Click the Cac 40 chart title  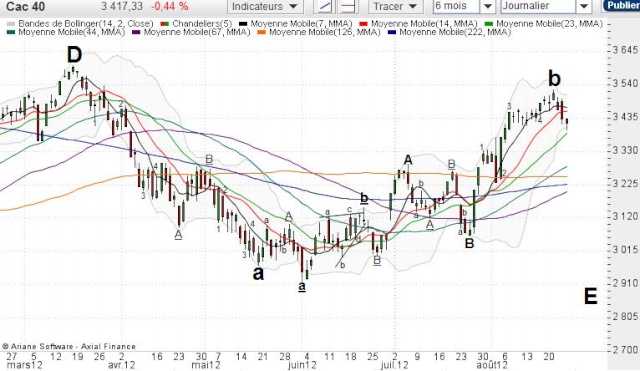pos(25,6)
